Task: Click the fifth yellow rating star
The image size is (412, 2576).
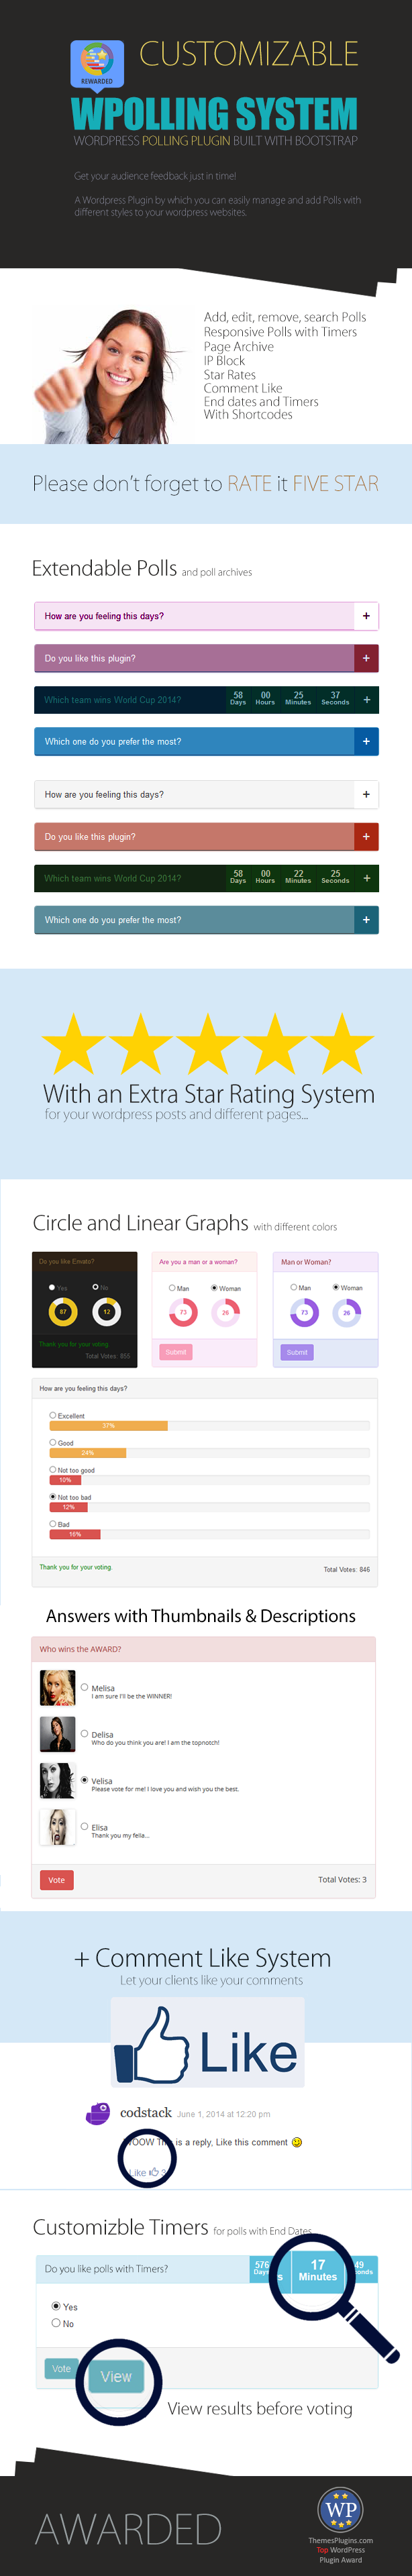Action: tap(342, 1044)
